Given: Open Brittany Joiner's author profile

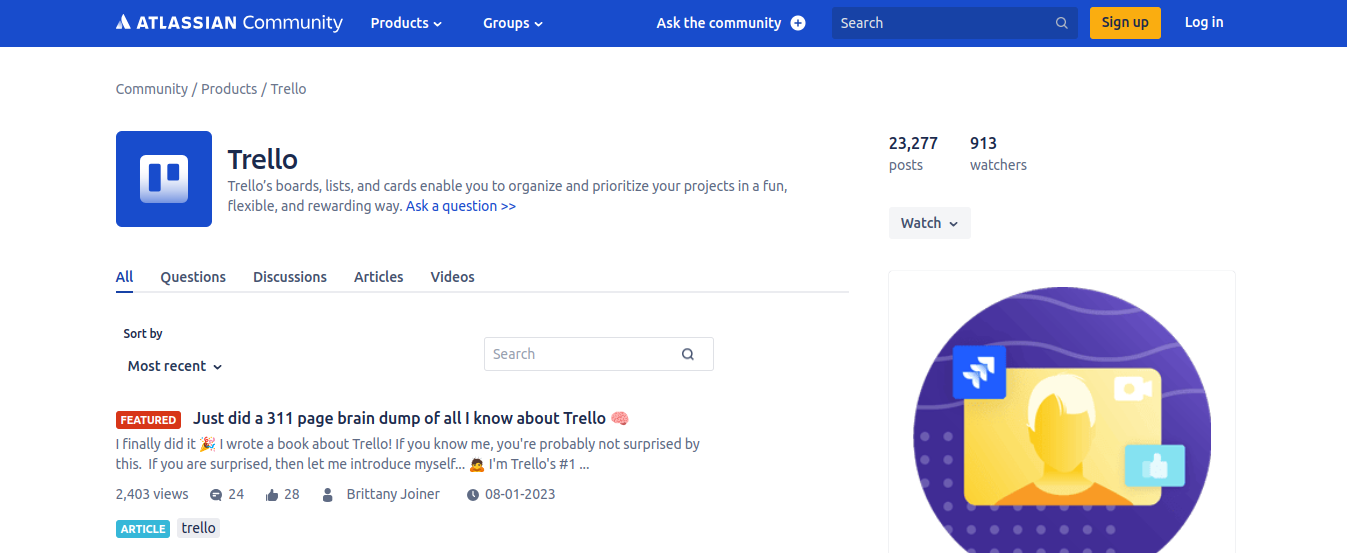Looking at the screenshot, I should 393,494.
